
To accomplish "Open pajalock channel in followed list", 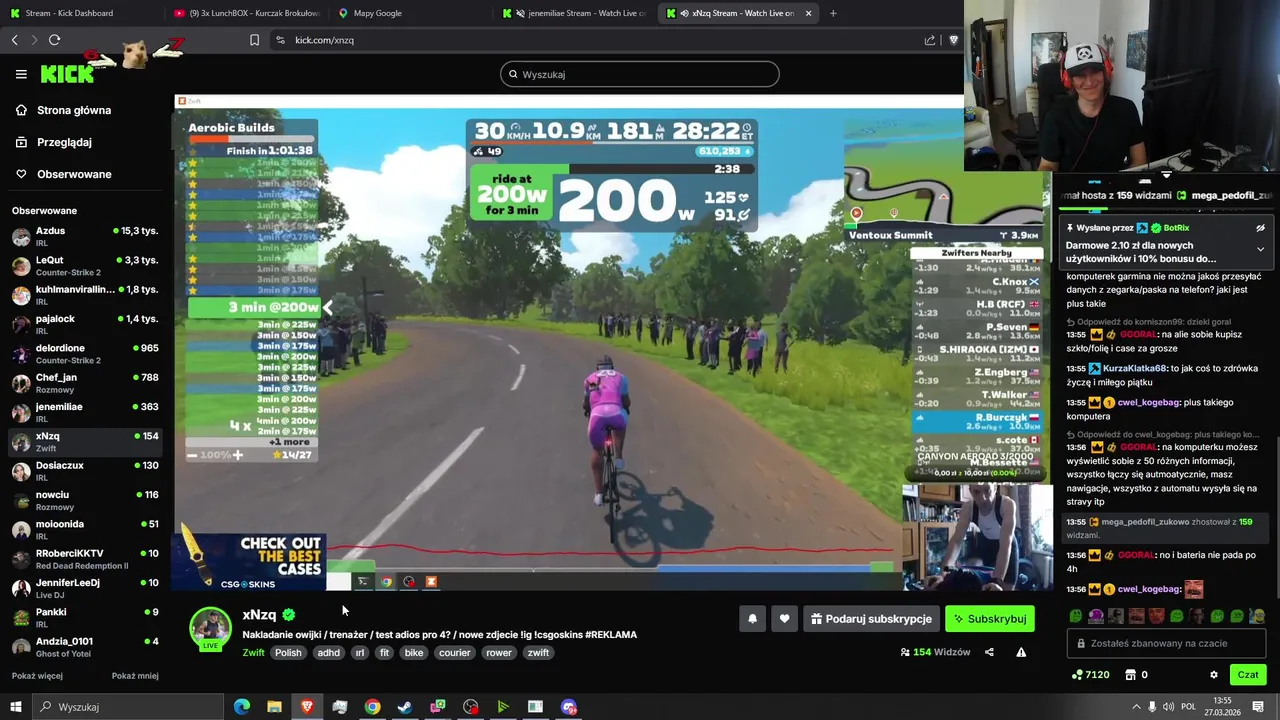I will 85,325.
